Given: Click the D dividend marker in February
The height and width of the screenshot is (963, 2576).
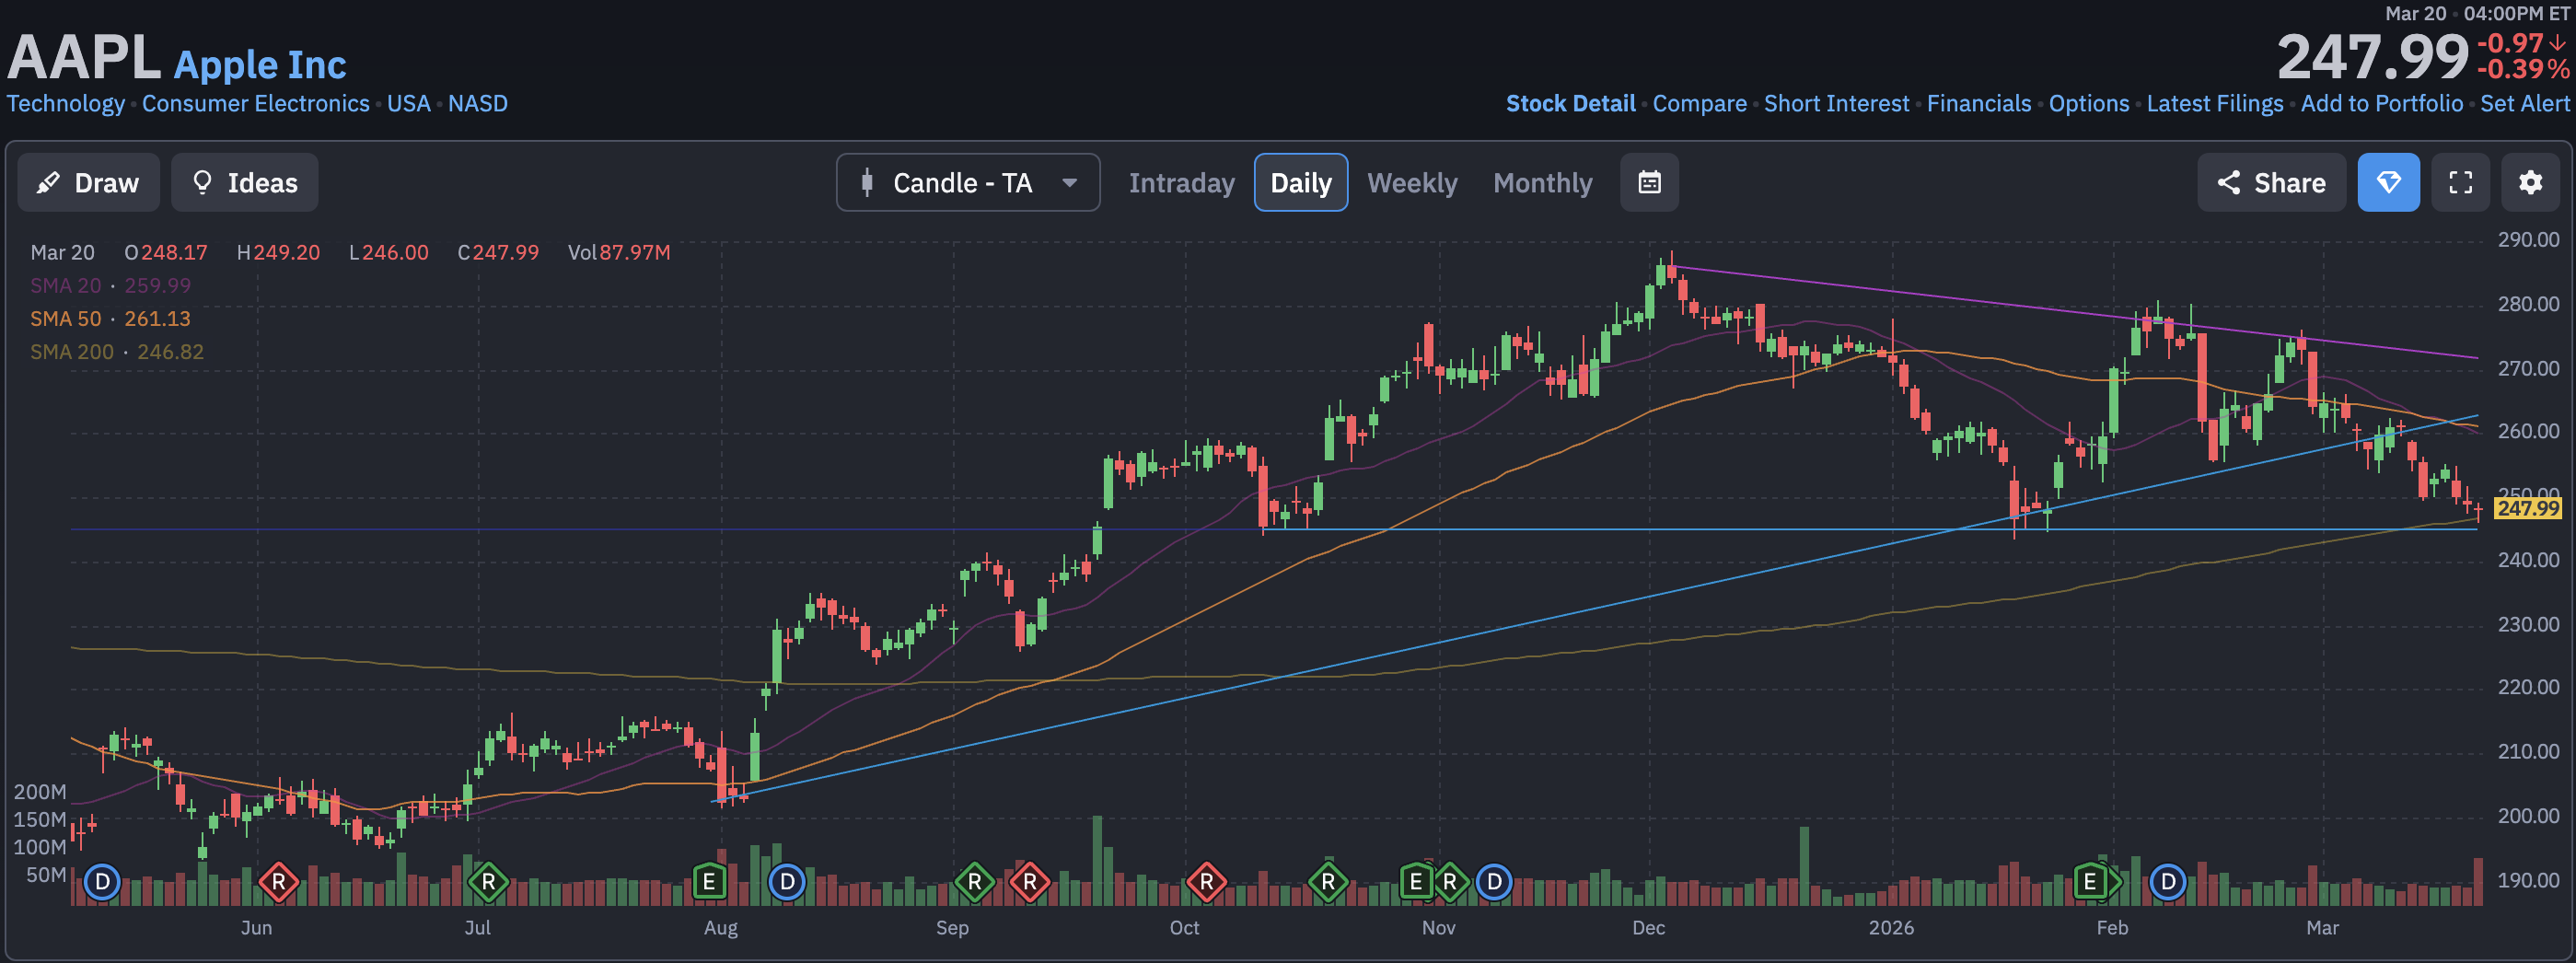Looking at the screenshot, I should (x=2167, y=882).
